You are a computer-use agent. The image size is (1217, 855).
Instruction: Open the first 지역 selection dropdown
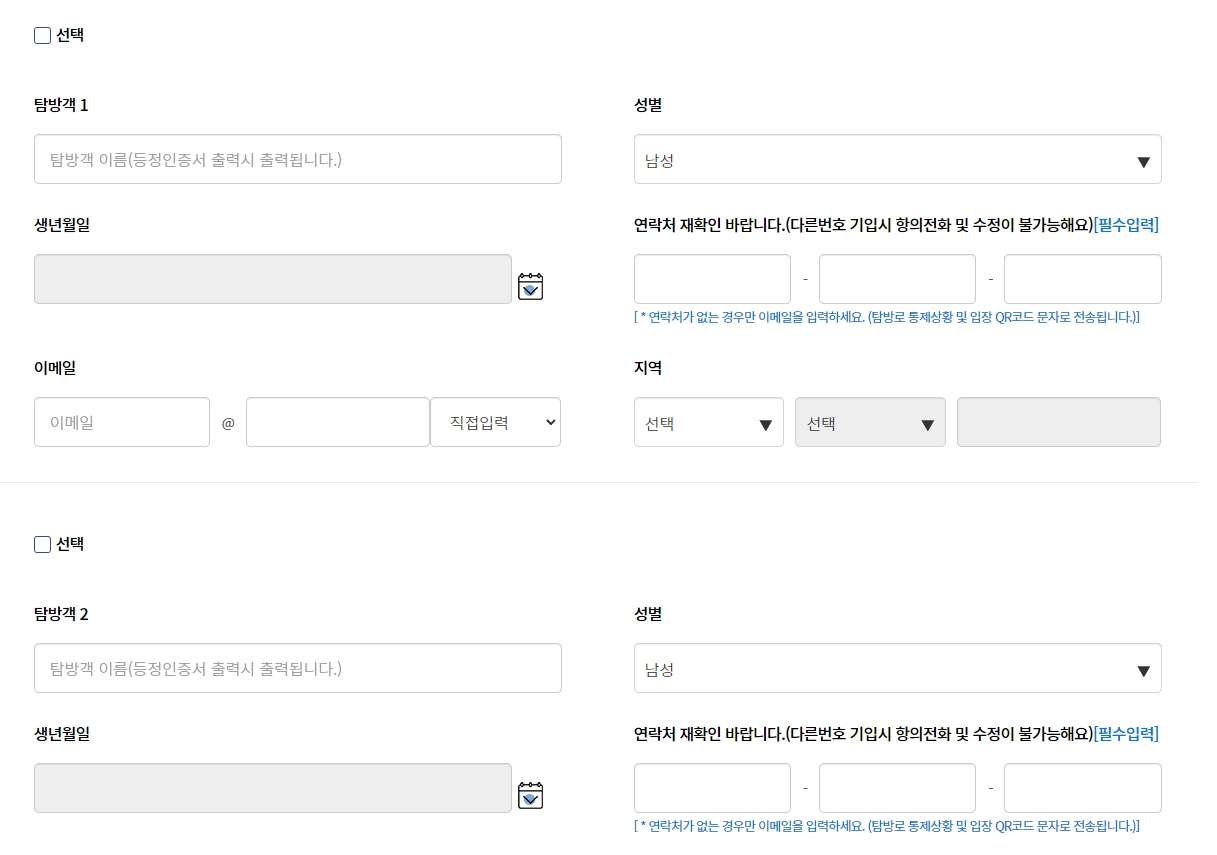[x=708, y=422]
